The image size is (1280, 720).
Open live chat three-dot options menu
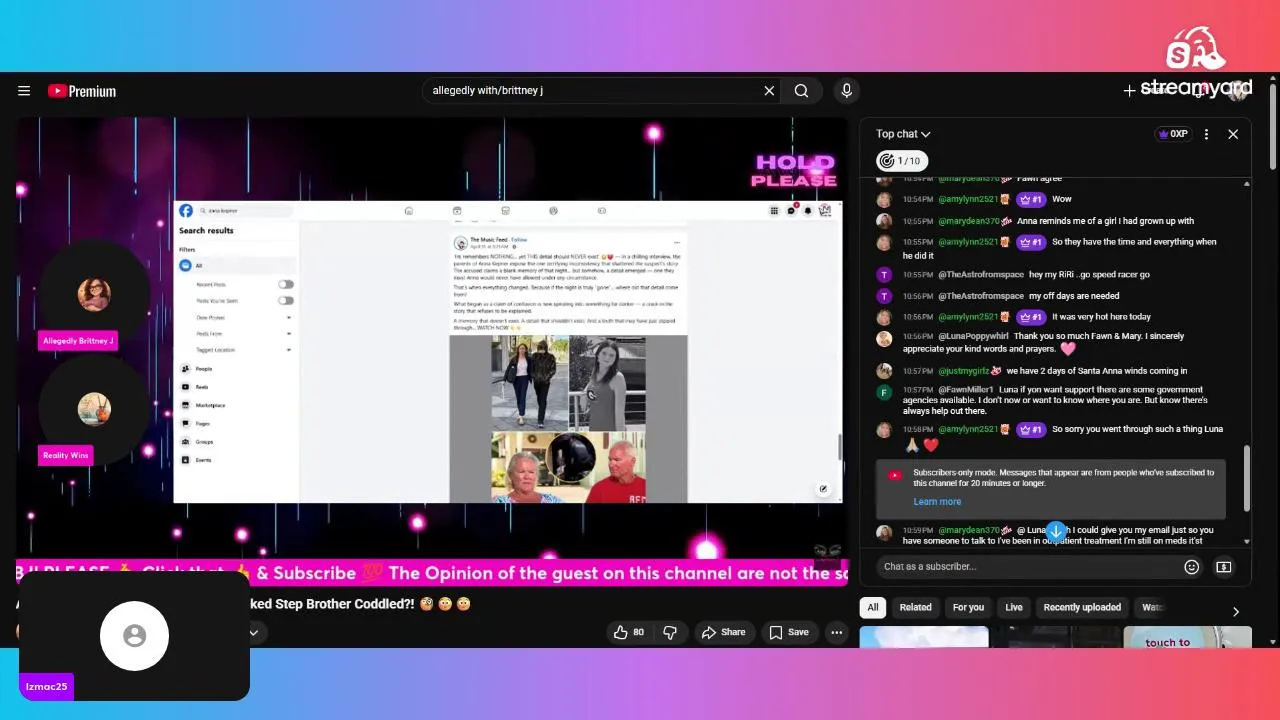click(x=1206, y=134)
